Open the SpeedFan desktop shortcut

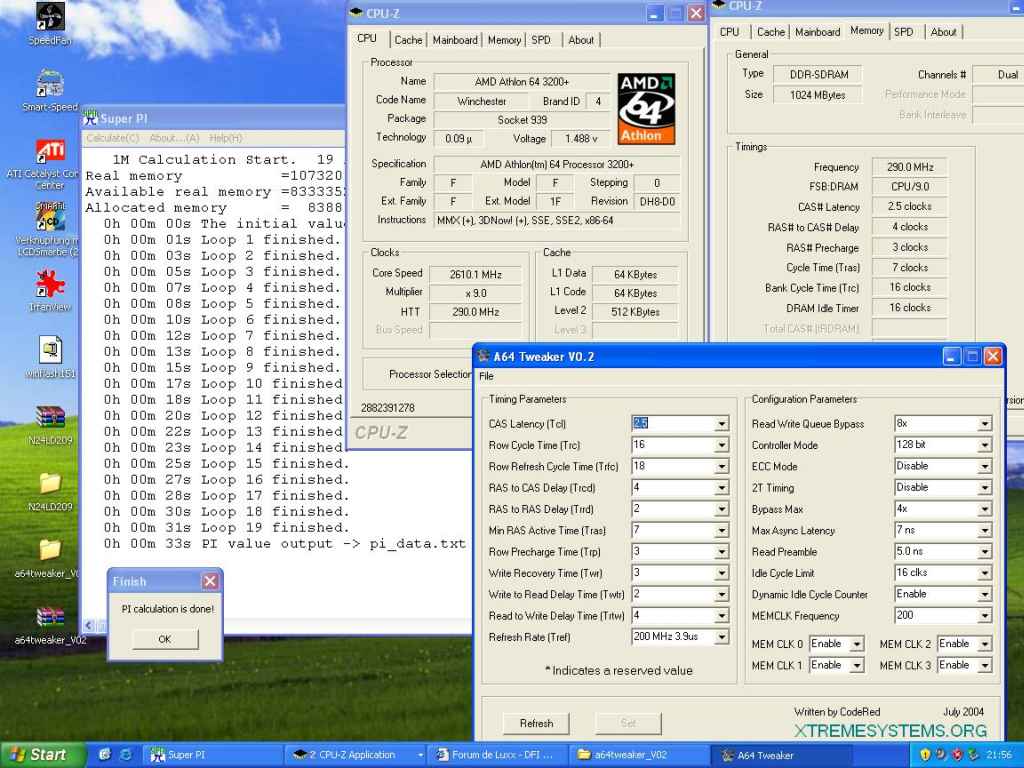[50, 17]
